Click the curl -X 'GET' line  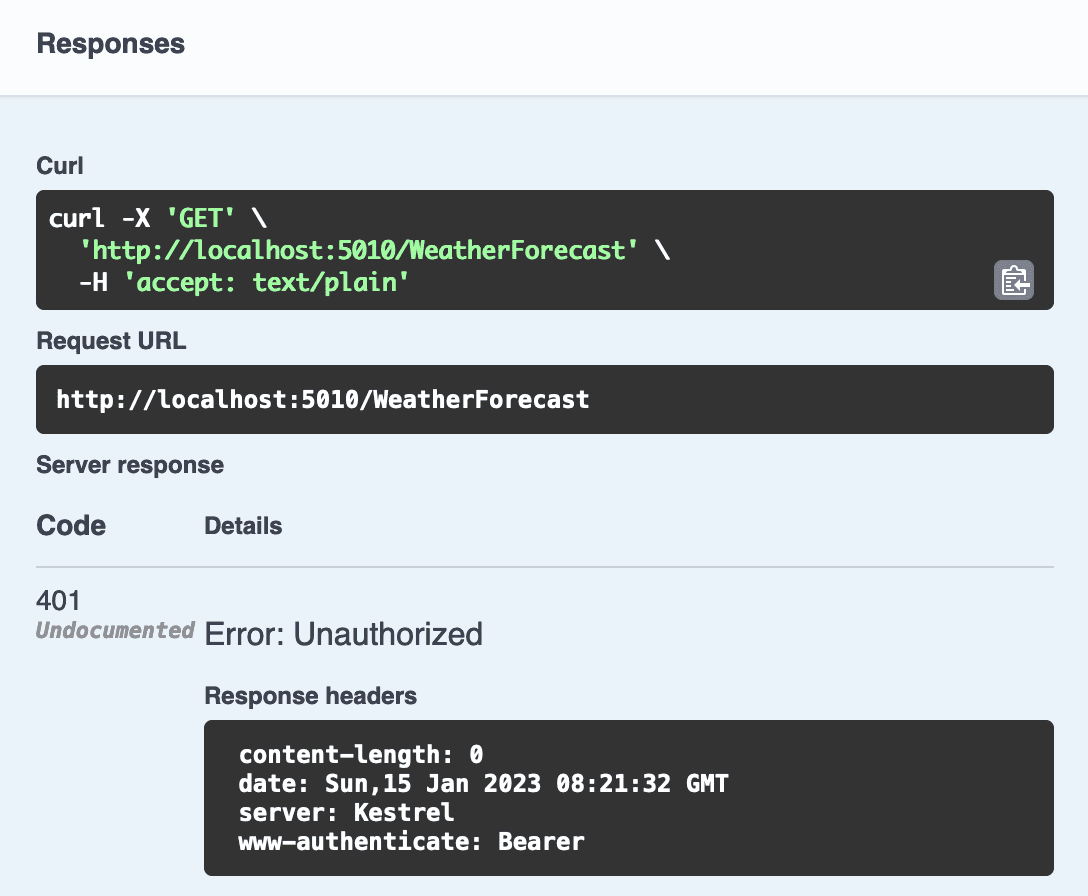coord(158,219)
